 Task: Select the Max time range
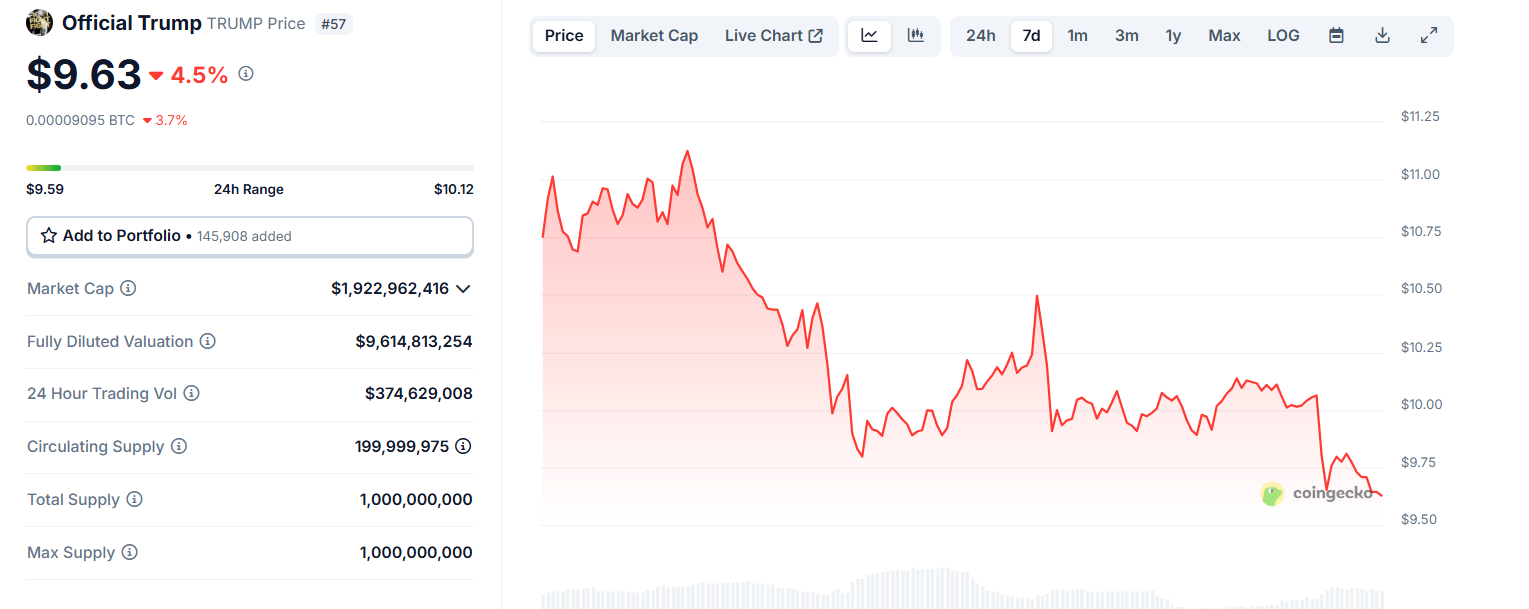1224,36
